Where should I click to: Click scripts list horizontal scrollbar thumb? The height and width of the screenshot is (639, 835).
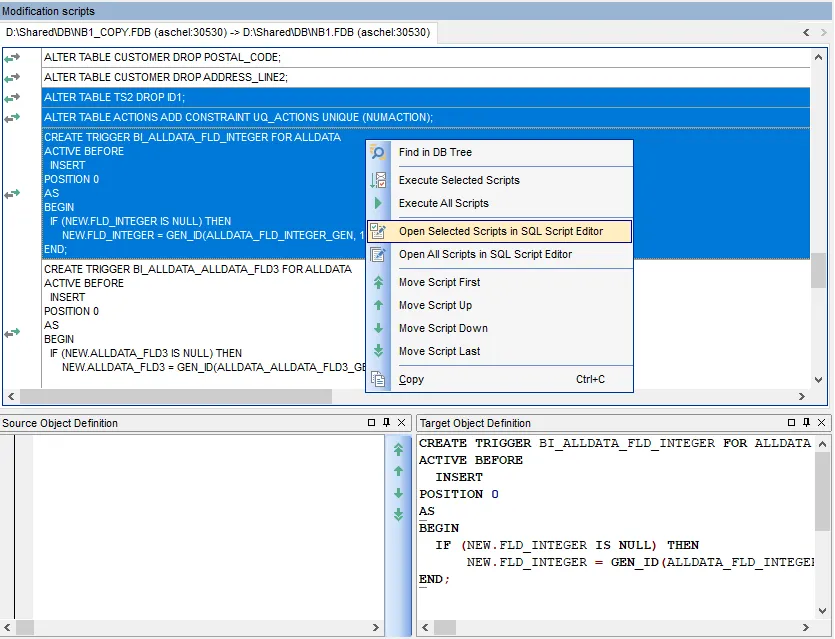point(176,397)
